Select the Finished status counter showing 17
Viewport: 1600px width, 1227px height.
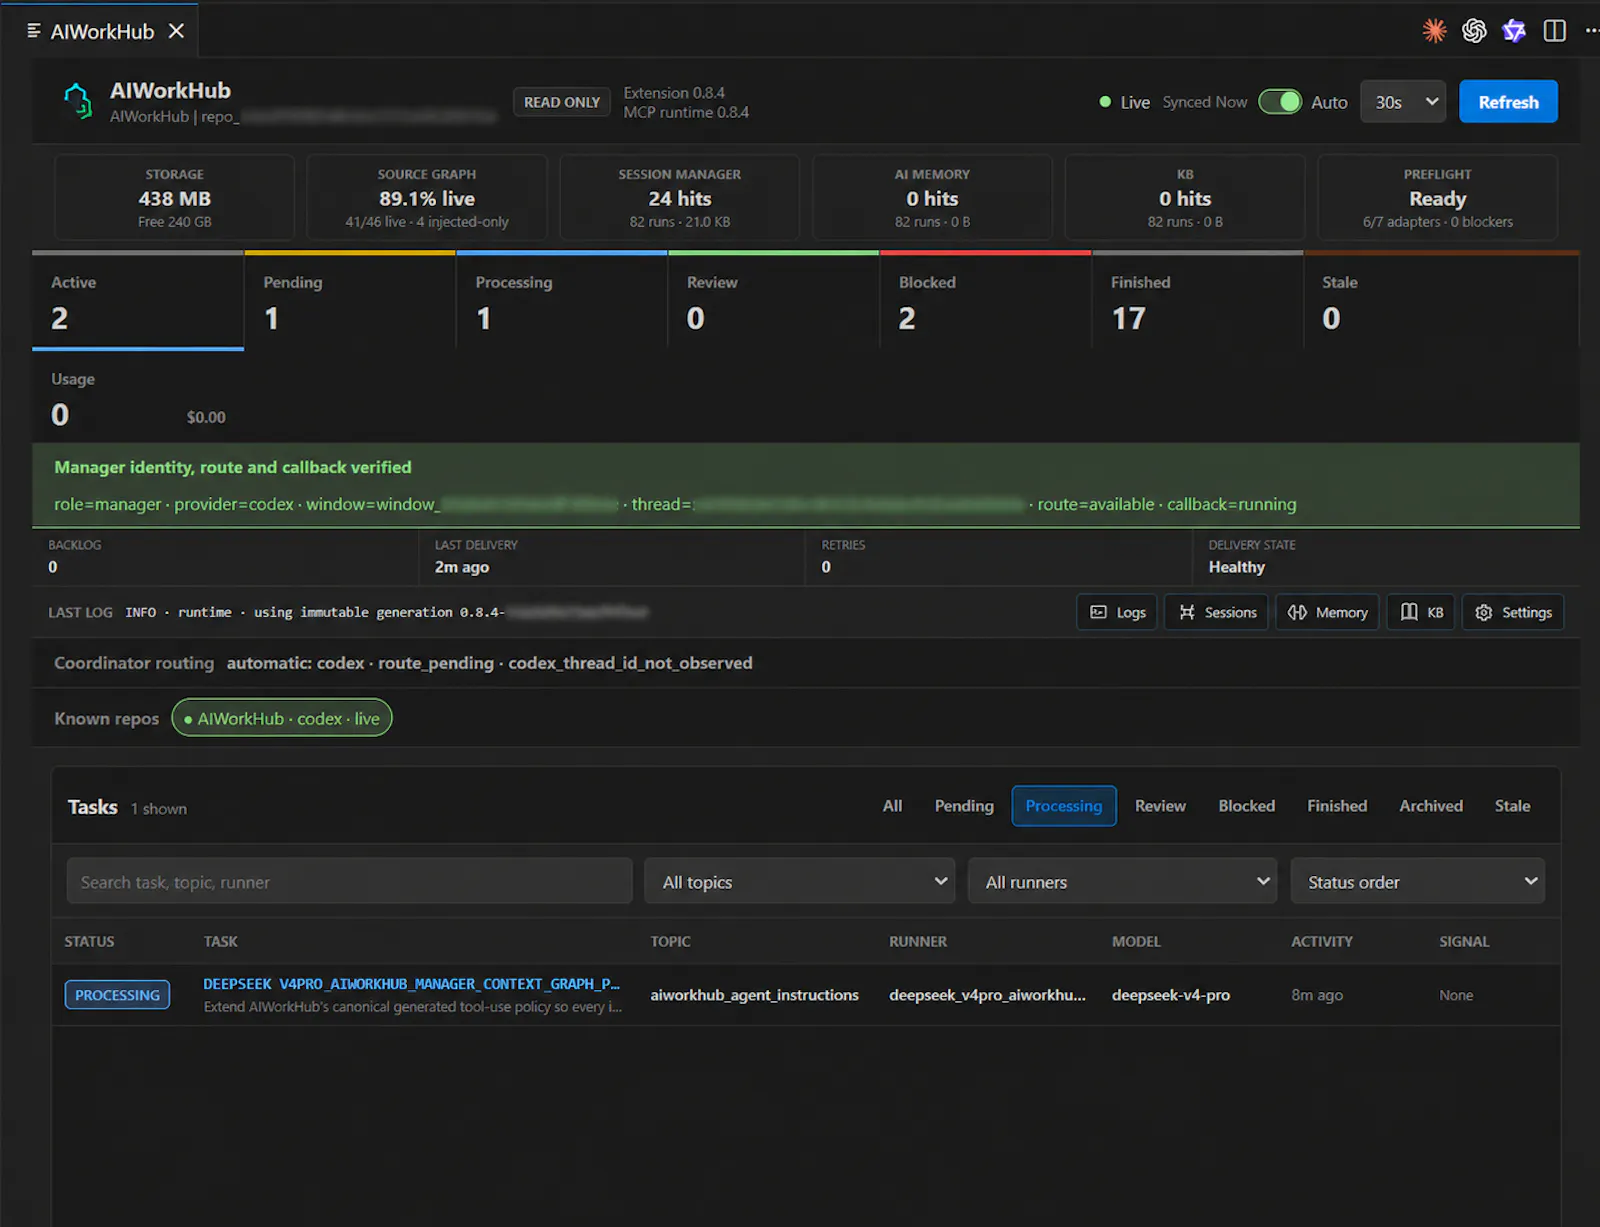coord(1197,301)
